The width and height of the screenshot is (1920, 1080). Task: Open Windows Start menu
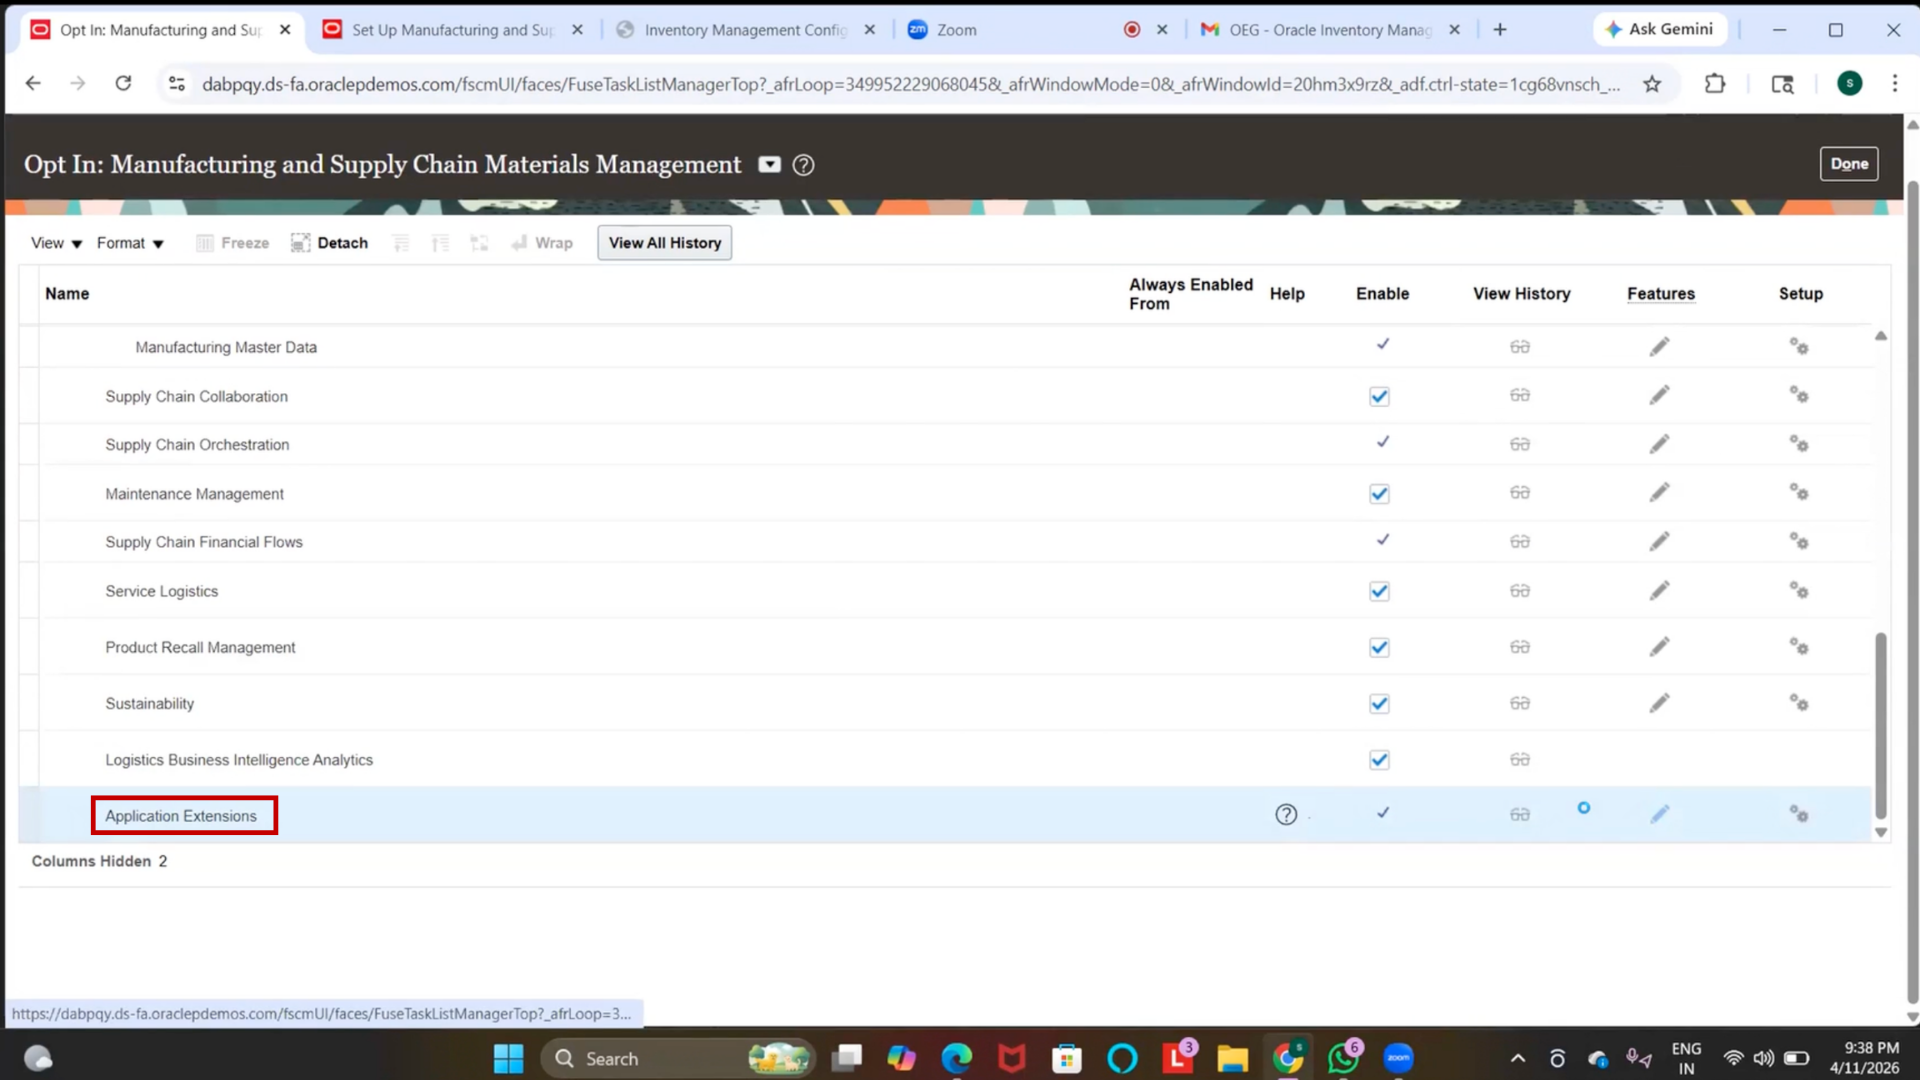tap(508, 1058)
